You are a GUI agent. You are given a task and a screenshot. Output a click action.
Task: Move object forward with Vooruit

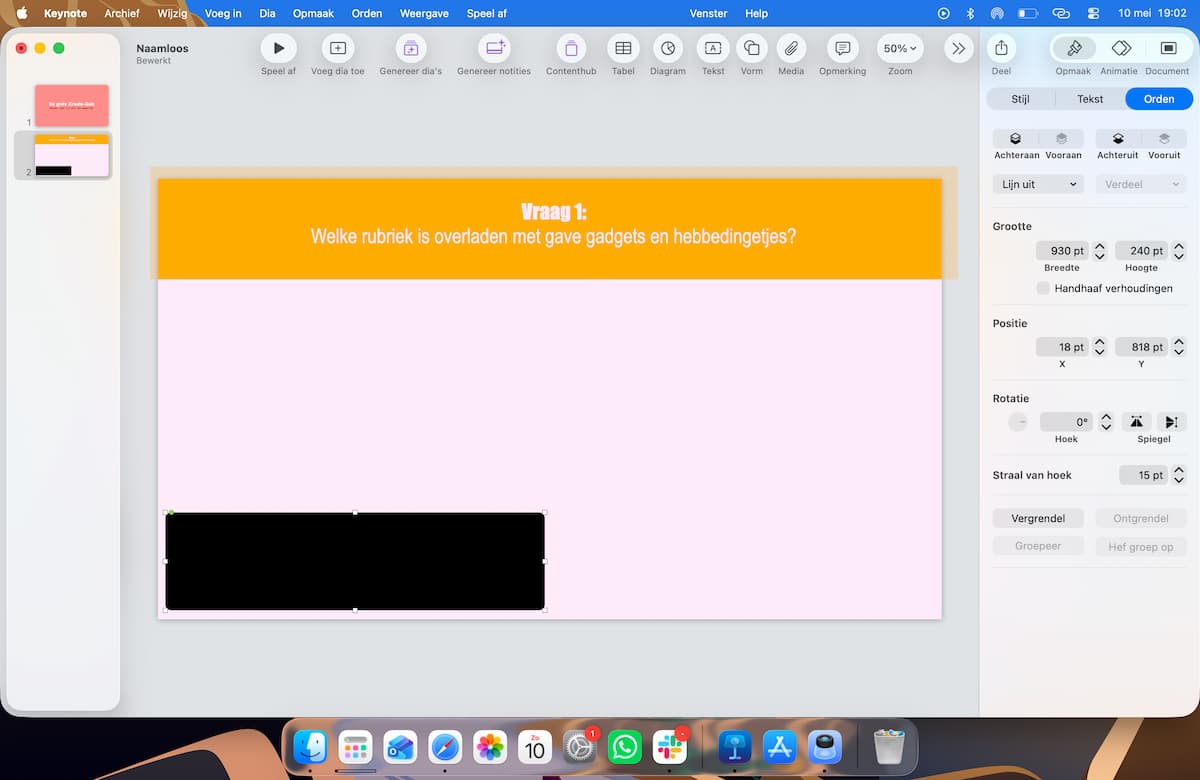click(x=1164, y=139)
